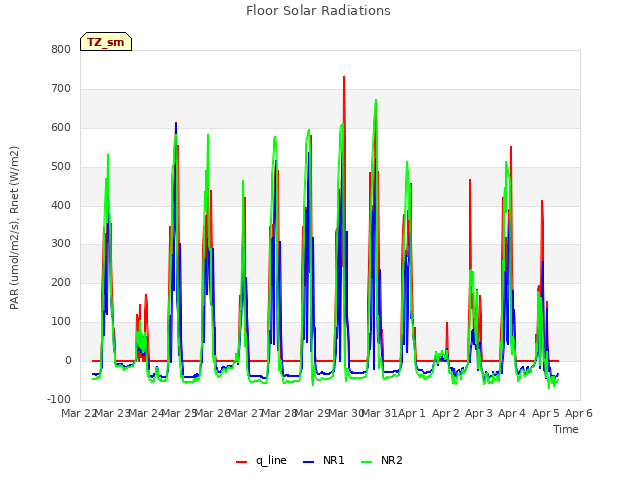The height and width of the screenshot is (480, 640).
Task: Toggle the q_line legend entry
Action: pos(261,460)
